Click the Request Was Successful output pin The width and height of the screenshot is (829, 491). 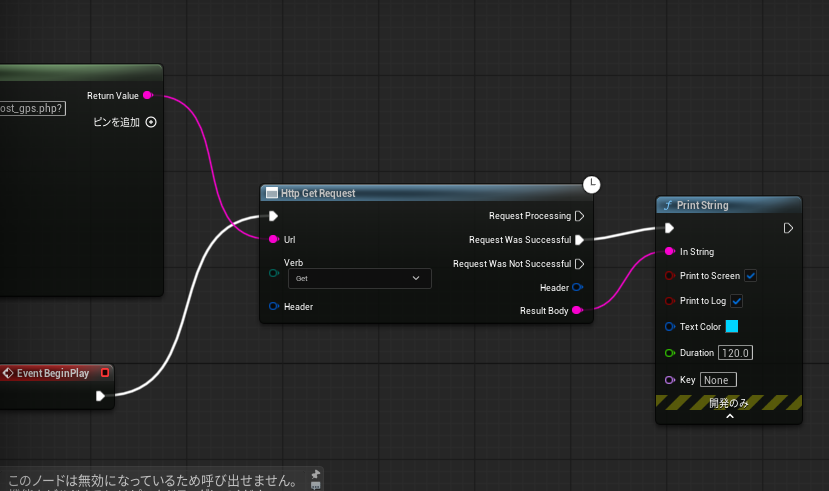pos(579,240)
